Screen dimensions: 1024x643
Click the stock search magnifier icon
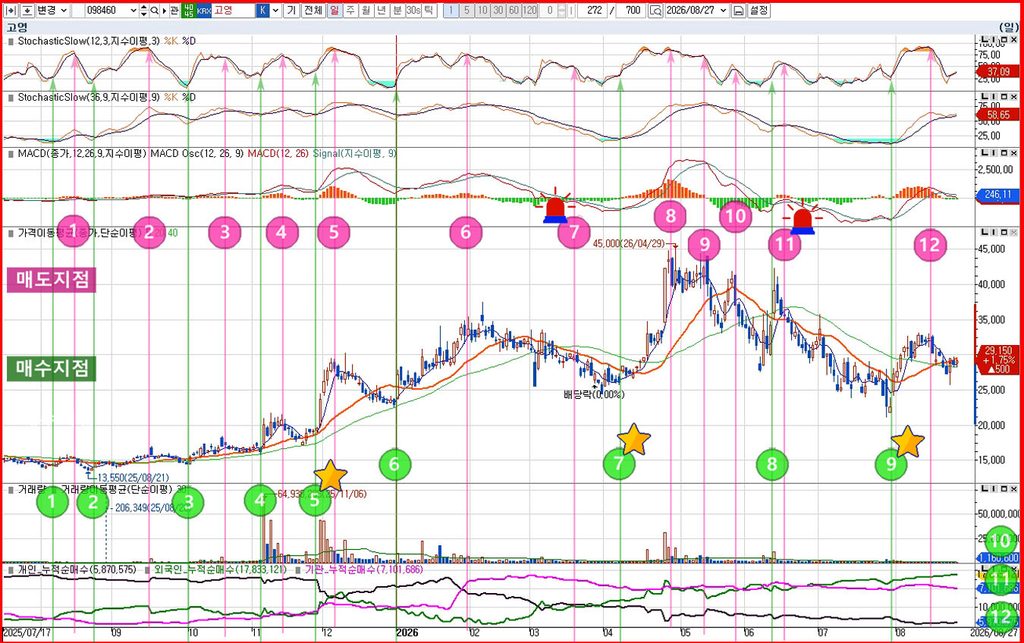[154, 10]
